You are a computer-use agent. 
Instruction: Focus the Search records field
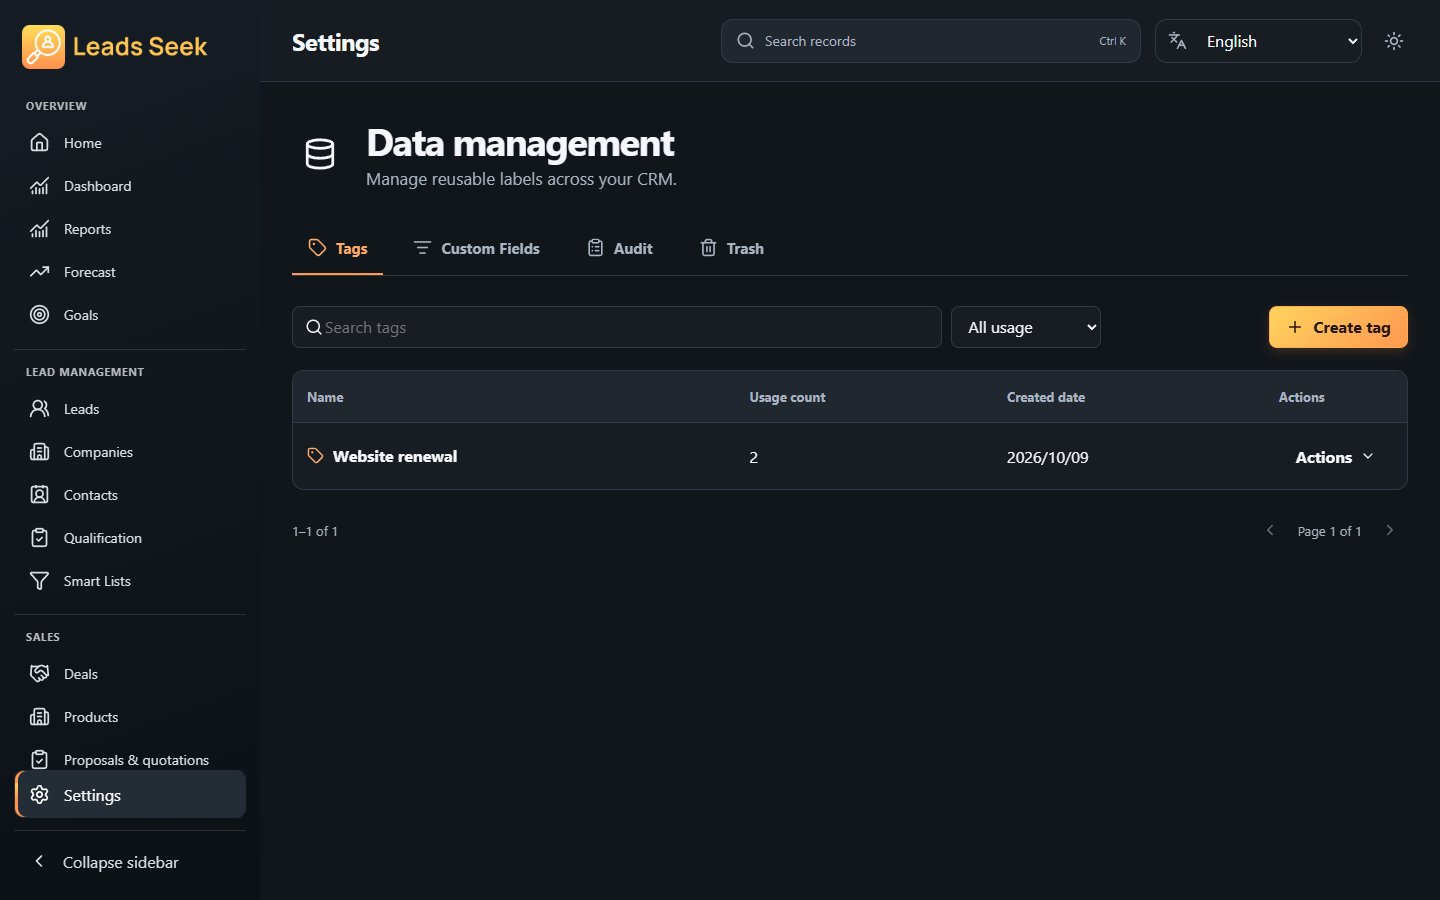931,41
